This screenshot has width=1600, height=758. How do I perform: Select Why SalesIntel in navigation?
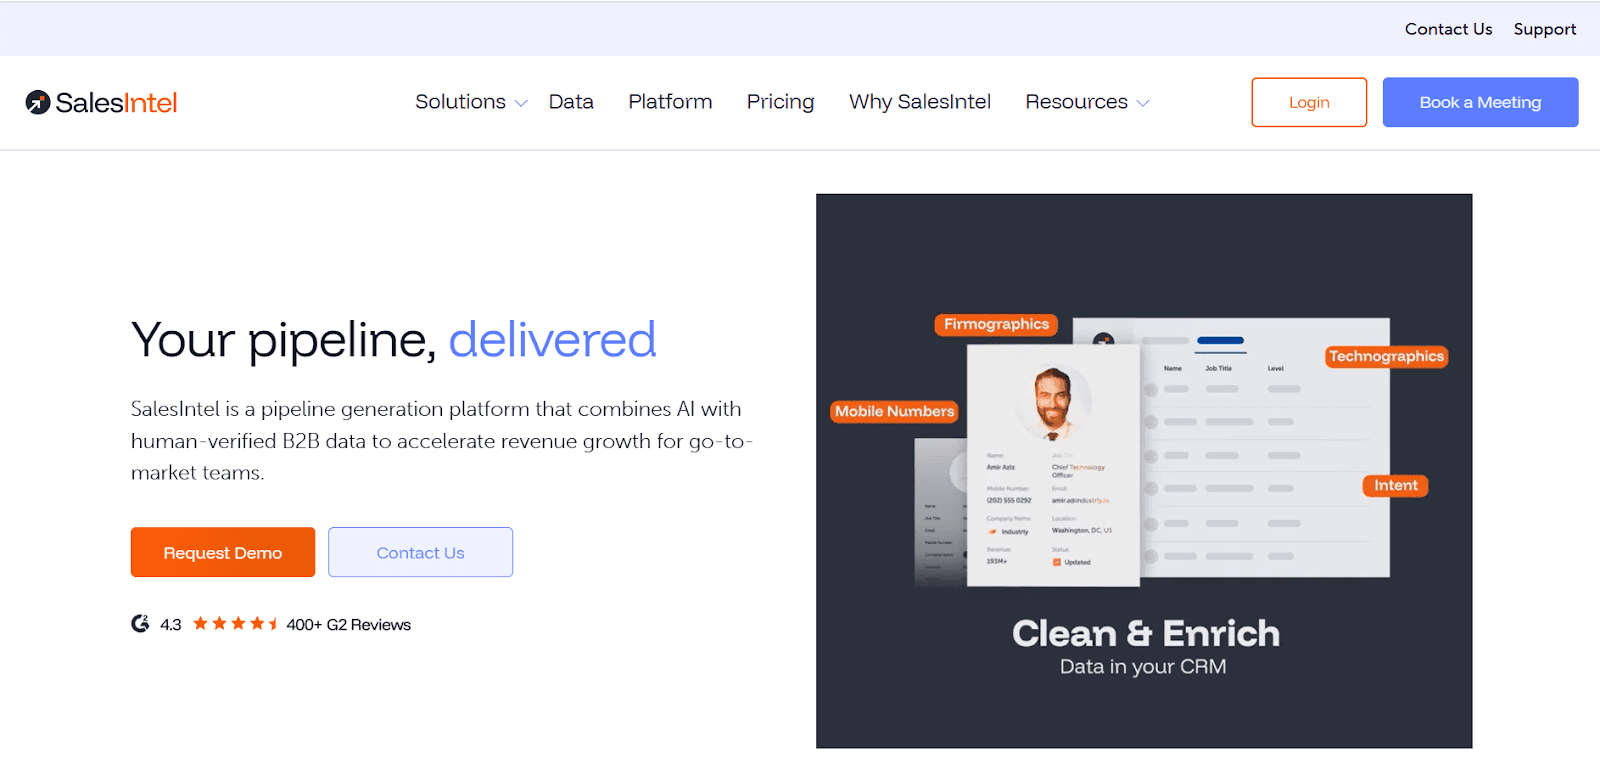[920, 102]
